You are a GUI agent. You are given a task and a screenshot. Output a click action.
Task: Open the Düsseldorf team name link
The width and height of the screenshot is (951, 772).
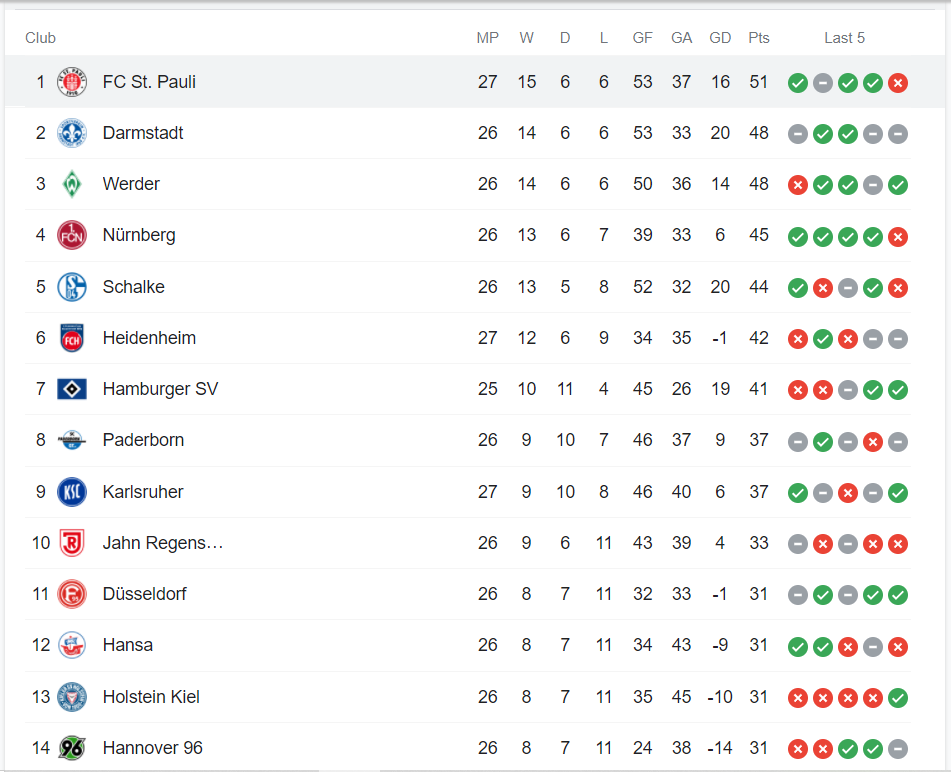click(x=144, y=594)
